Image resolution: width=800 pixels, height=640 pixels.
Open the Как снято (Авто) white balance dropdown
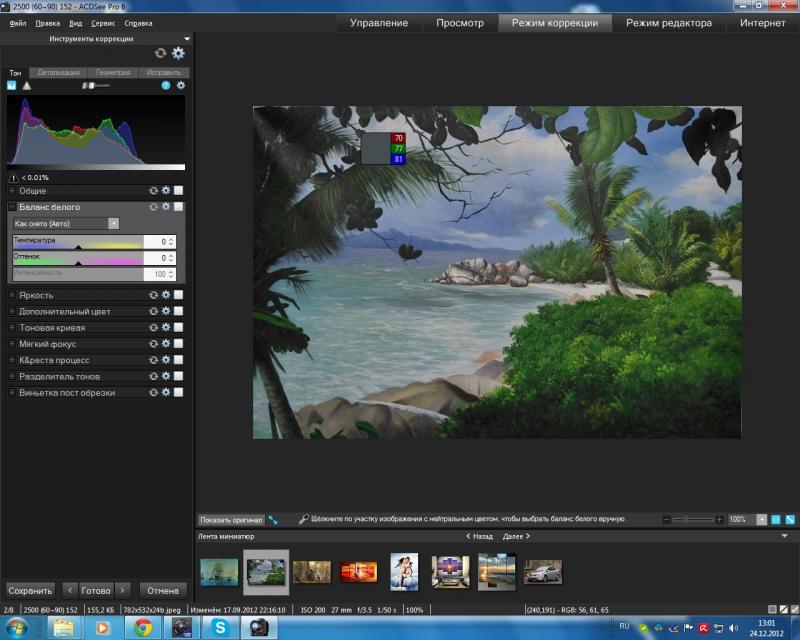coord(66,224)
